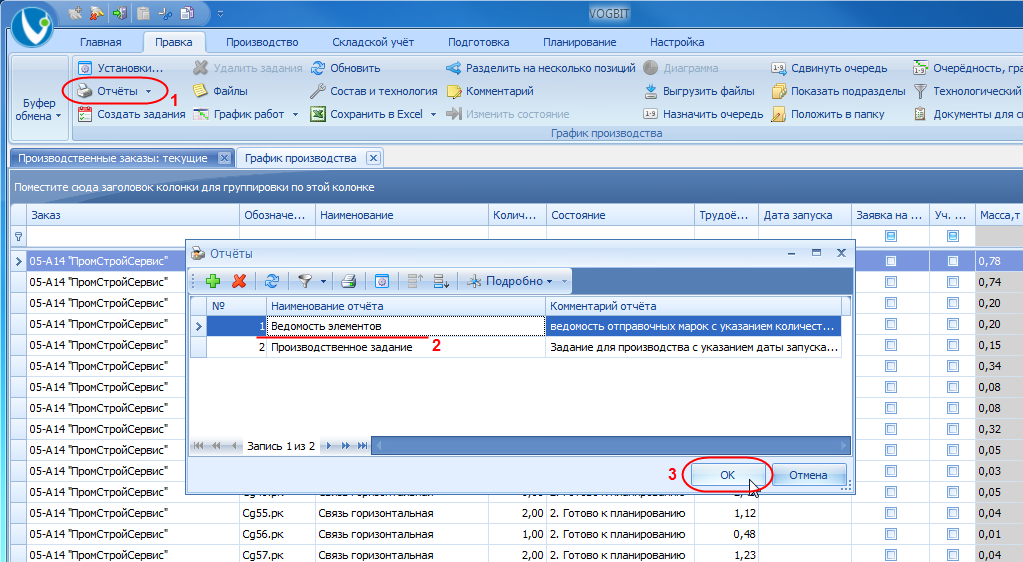The width and height of the screenshot is (1023, 562).
Task: Click the Отчёты printer icon in ribbon
Action: tap(85, 91)
